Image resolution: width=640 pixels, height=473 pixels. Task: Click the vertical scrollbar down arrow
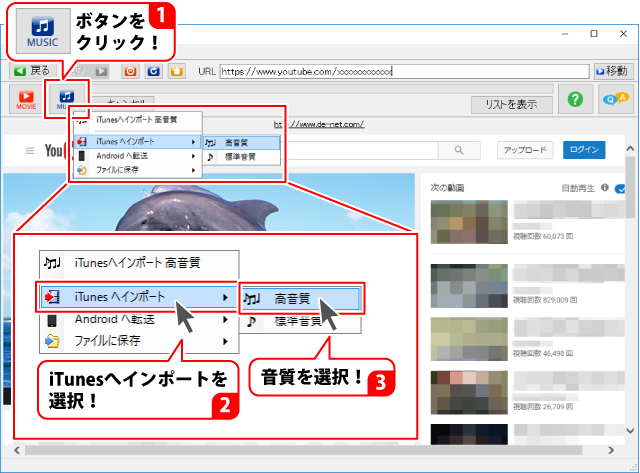[631, 431]
